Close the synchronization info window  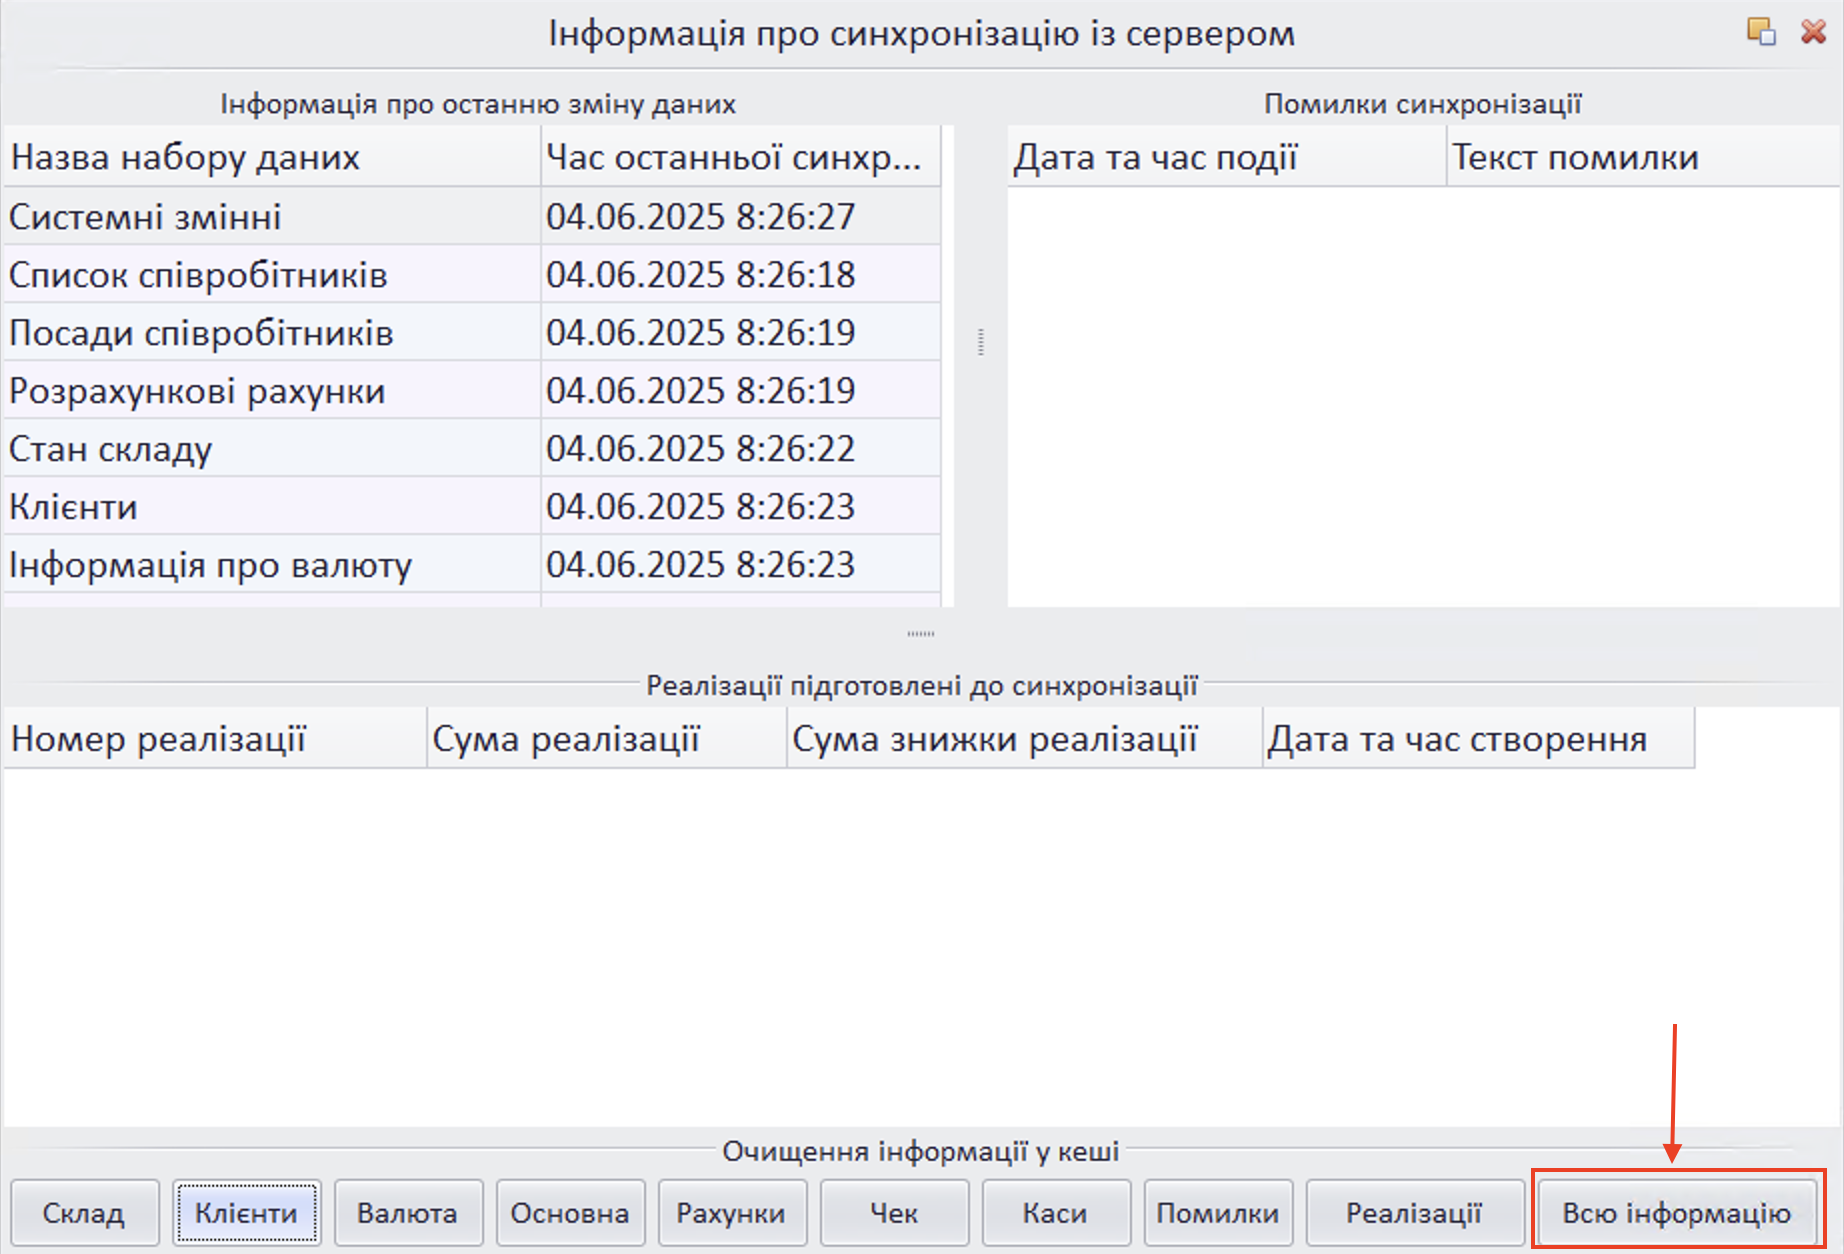[x=1813, y=32]
